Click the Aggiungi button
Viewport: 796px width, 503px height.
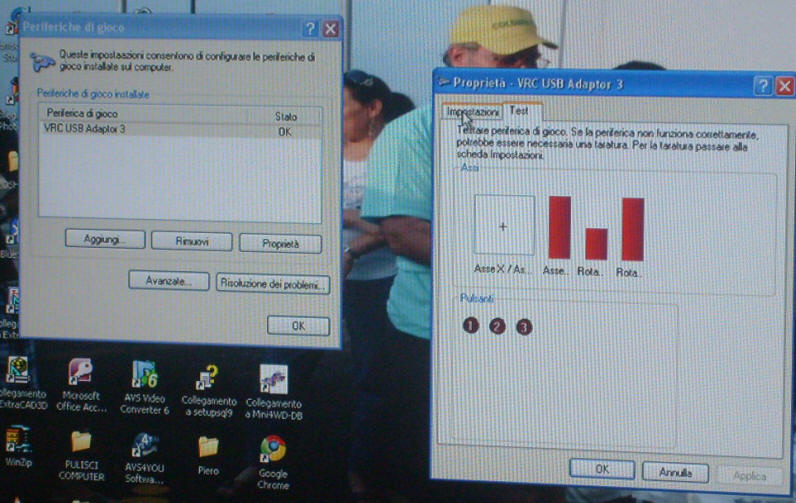106,240
